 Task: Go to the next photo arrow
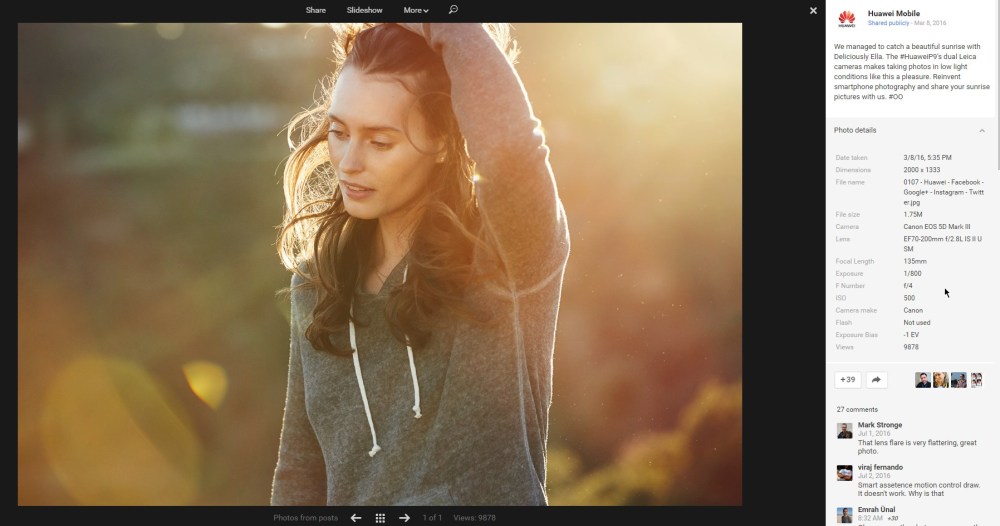tap(404, 518)
